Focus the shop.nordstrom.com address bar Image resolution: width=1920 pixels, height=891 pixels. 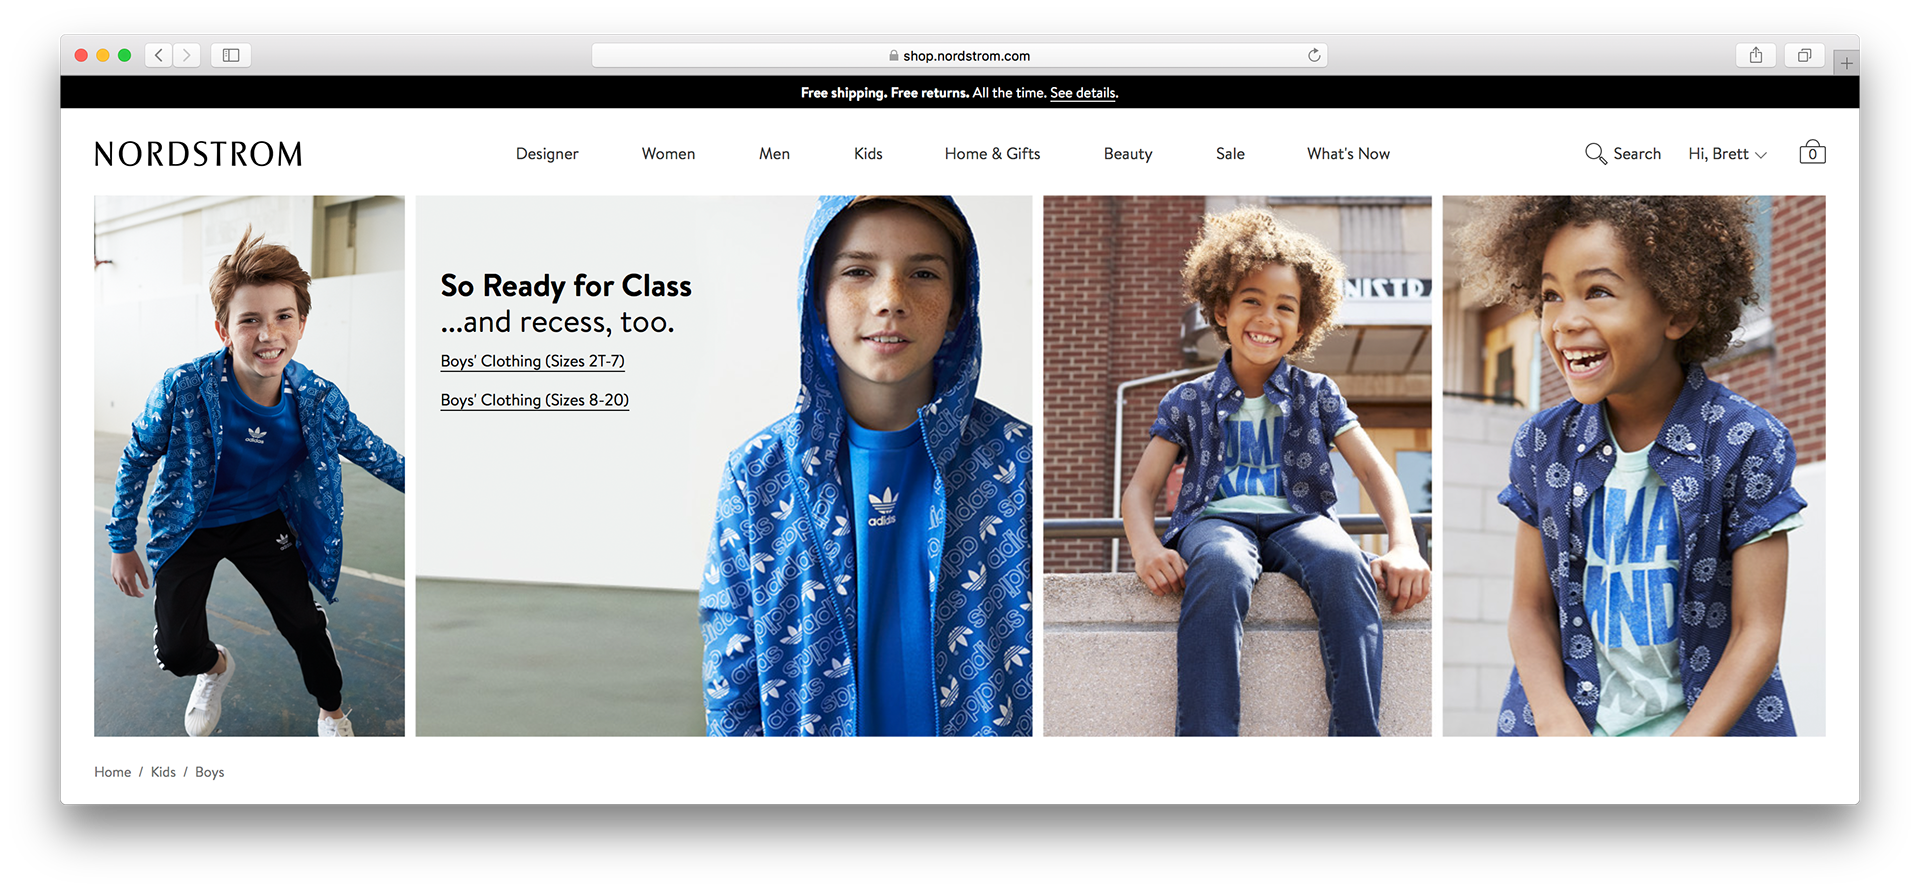[959, 55]
